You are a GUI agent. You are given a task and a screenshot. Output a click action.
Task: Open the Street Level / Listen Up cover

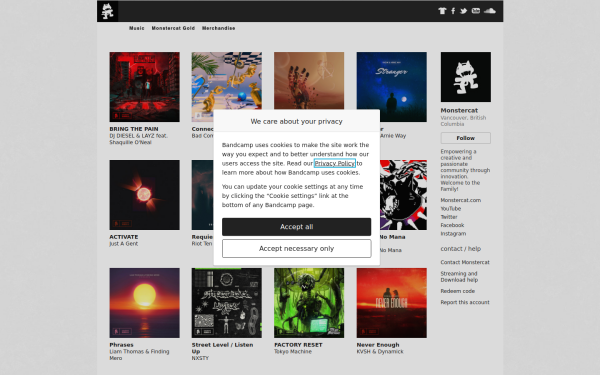227,303
